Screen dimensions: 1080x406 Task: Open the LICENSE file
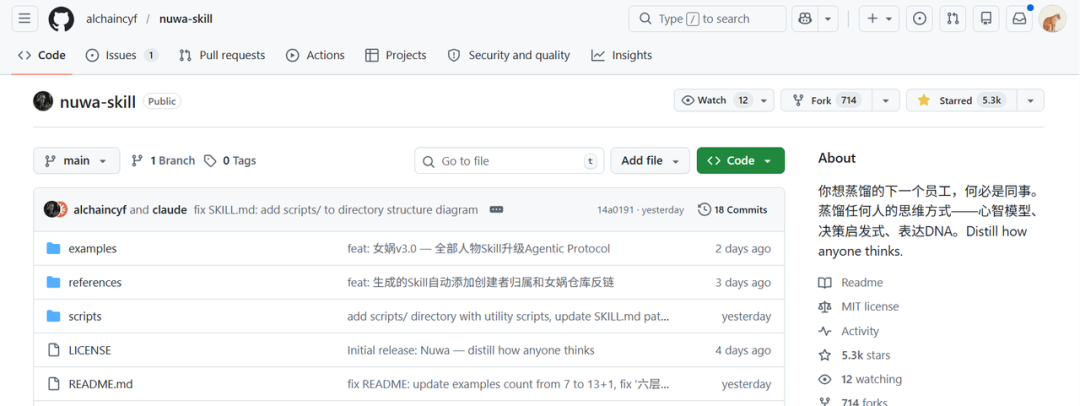[x=90, y=350]
